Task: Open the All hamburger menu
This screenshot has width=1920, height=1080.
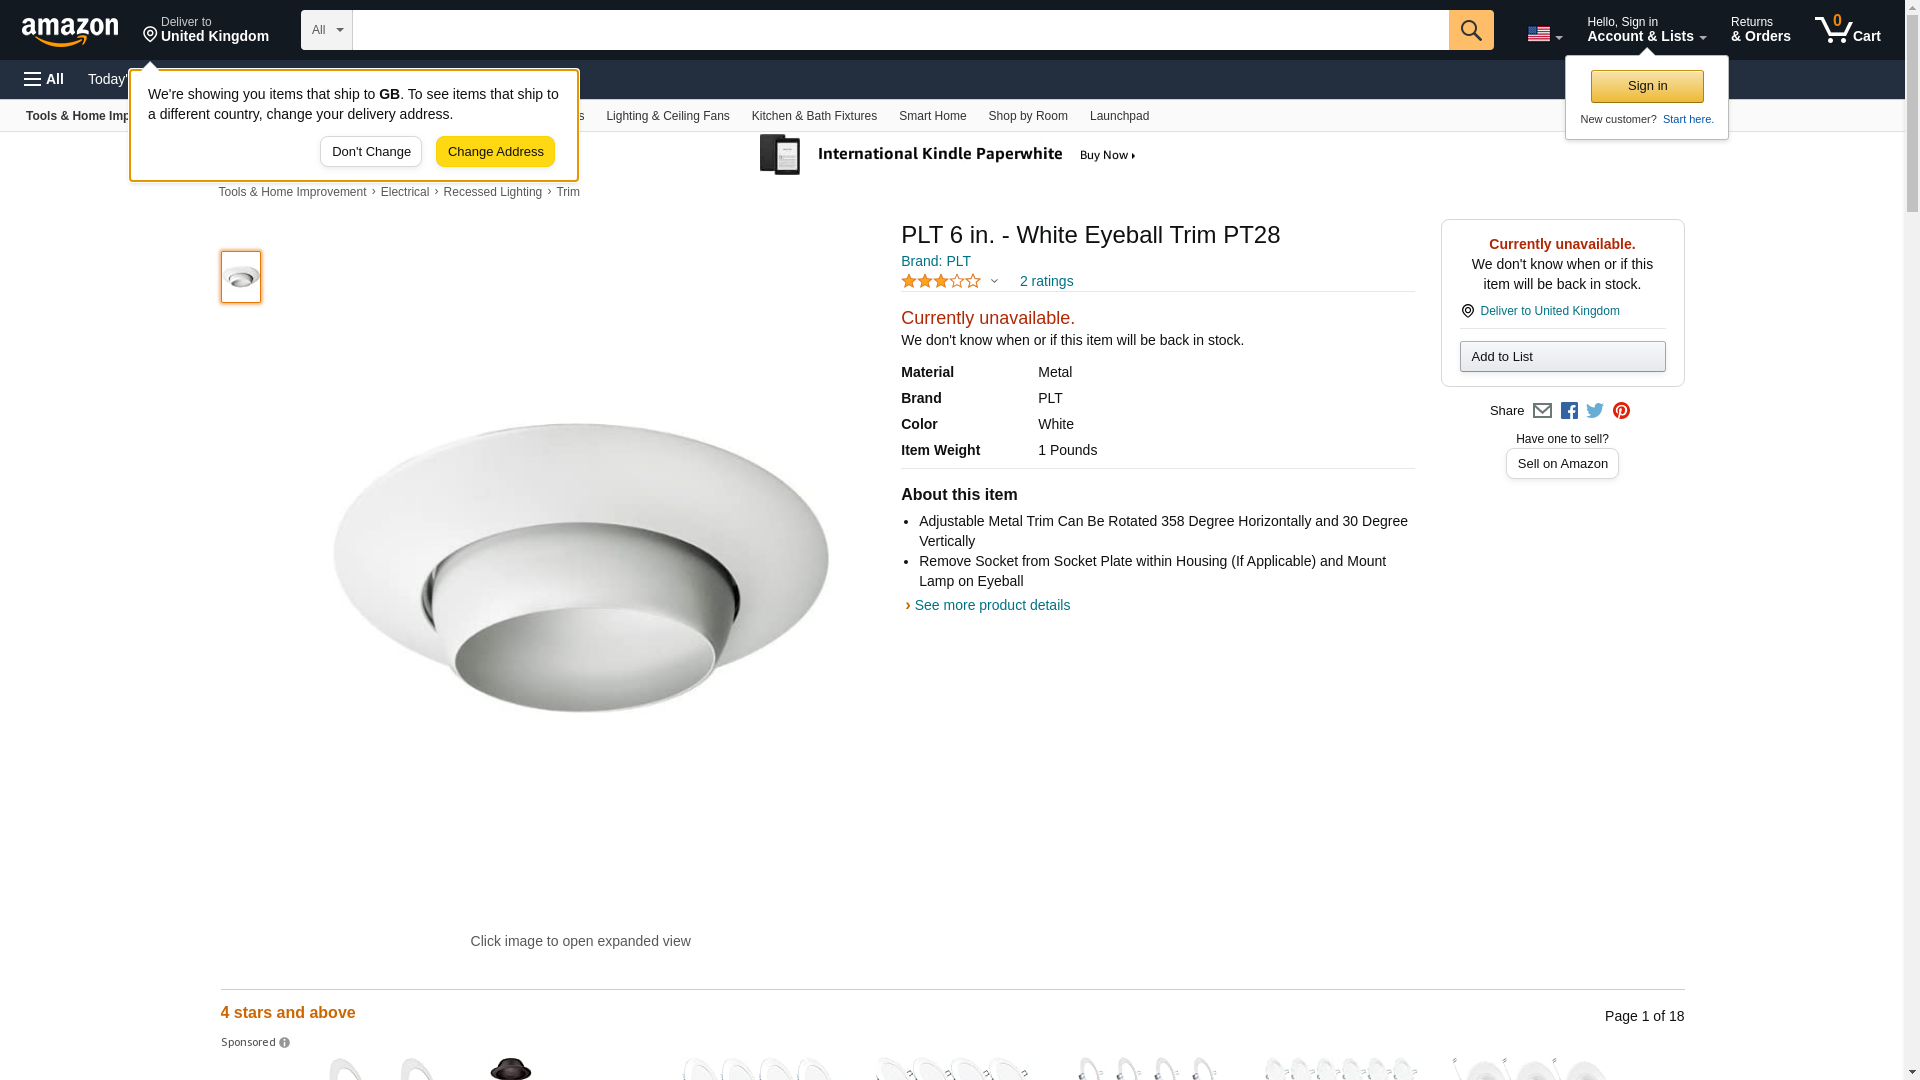Action: point(44,79)
